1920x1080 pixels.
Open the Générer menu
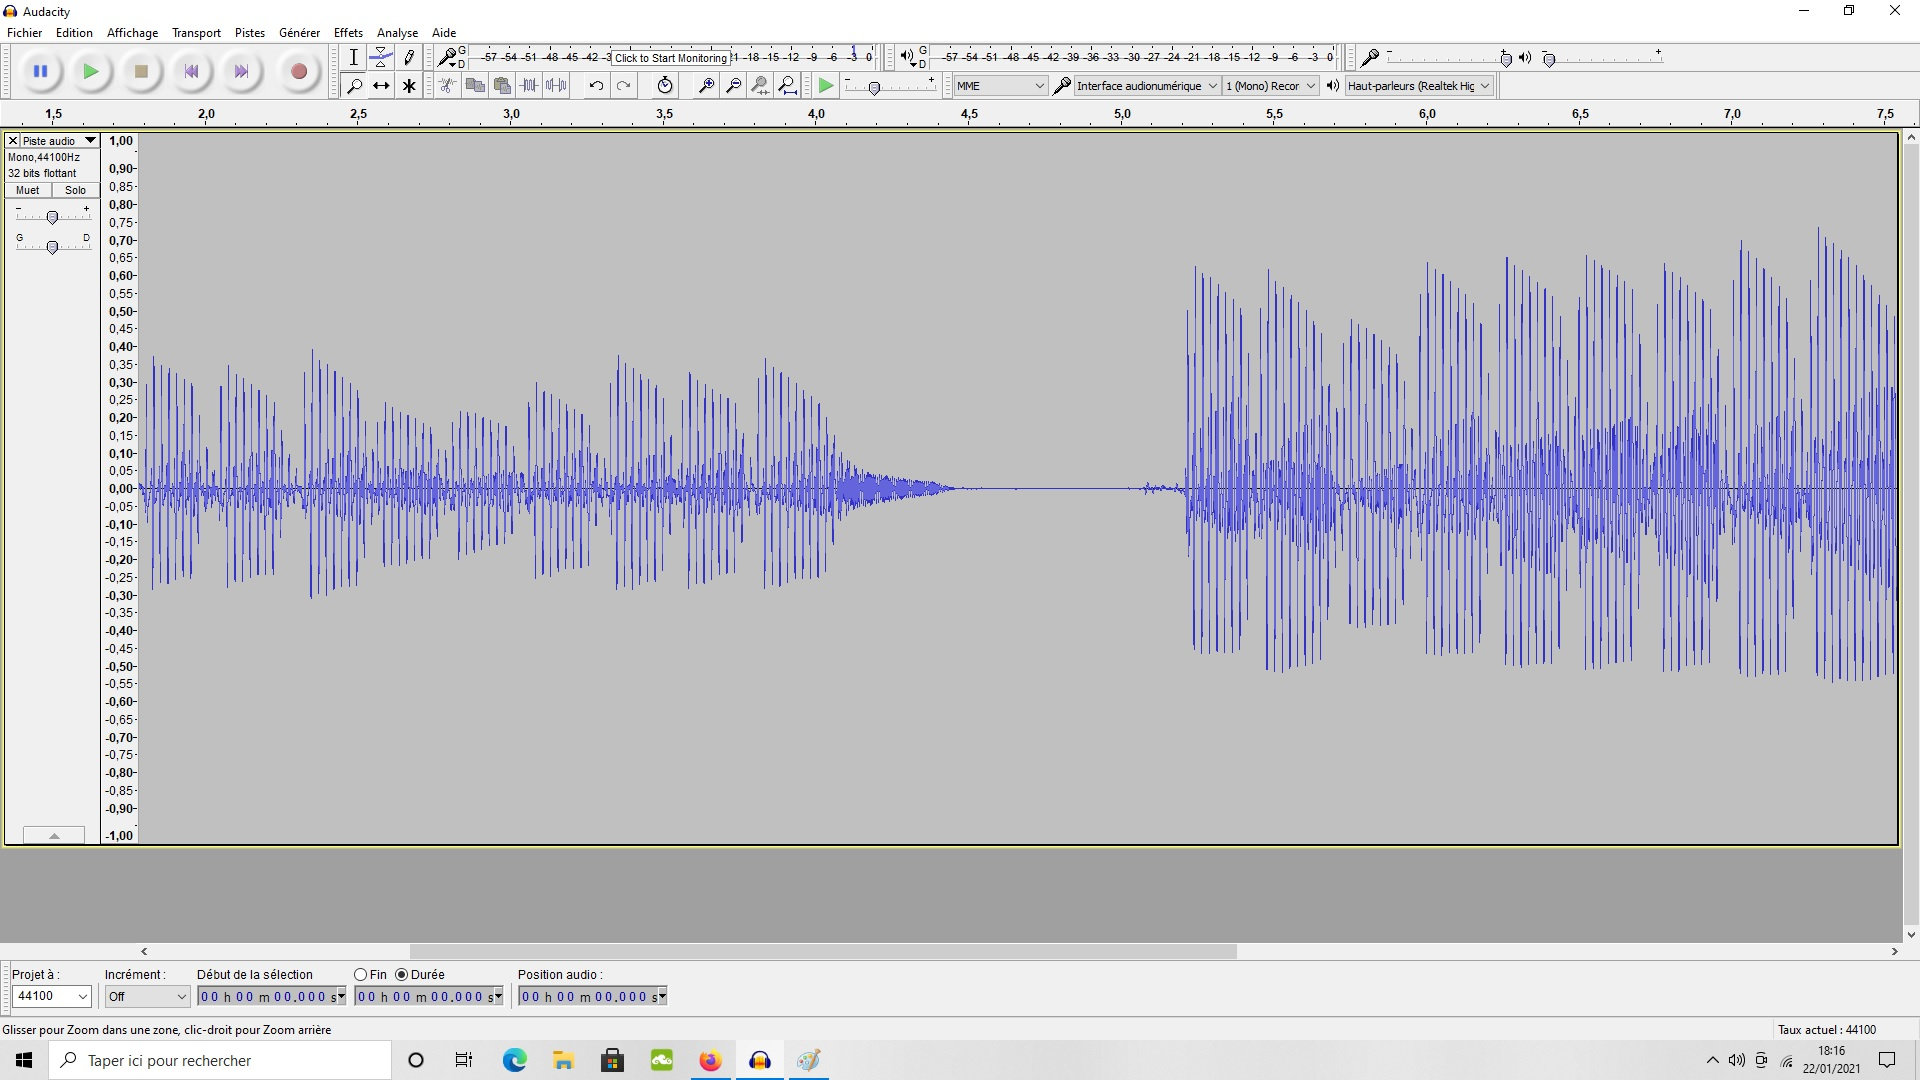click(x=299, y=33)
